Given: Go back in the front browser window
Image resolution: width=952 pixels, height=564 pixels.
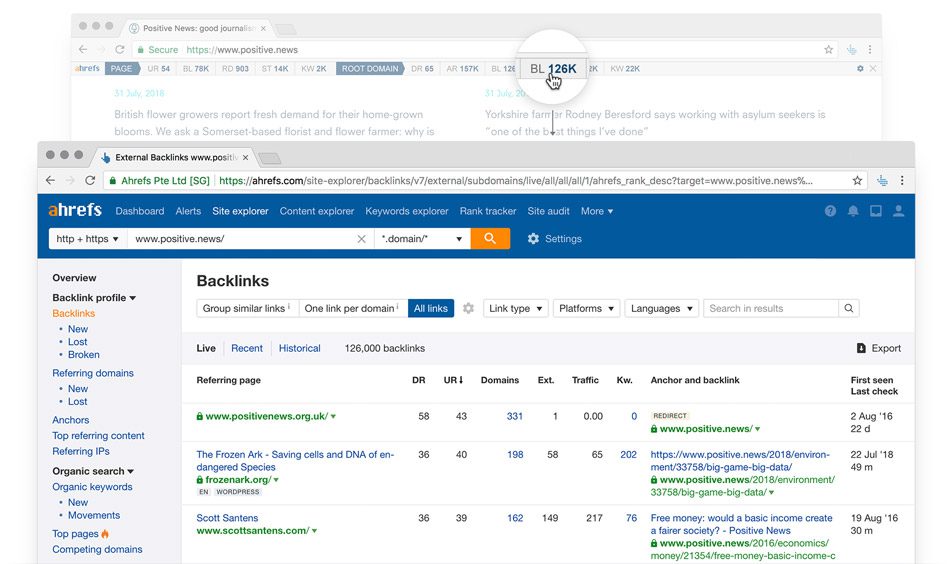Looking at the screenshot, I should [x=50, y=180].
